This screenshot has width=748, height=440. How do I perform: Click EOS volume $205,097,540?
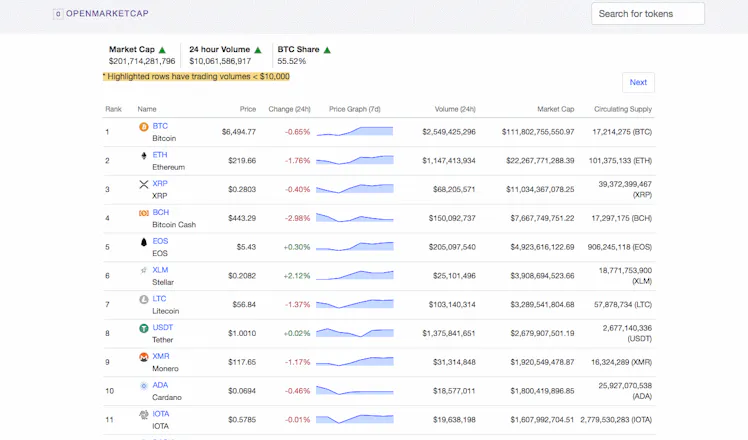pos(452,247)
